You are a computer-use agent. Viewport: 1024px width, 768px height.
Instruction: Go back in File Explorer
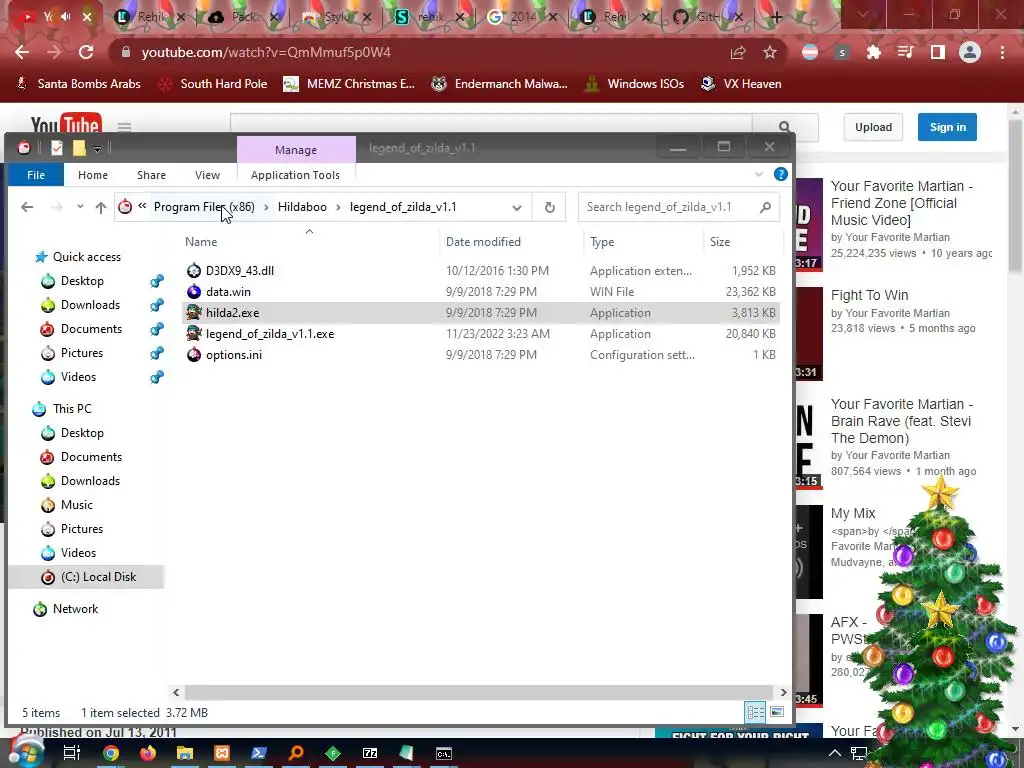27,207
